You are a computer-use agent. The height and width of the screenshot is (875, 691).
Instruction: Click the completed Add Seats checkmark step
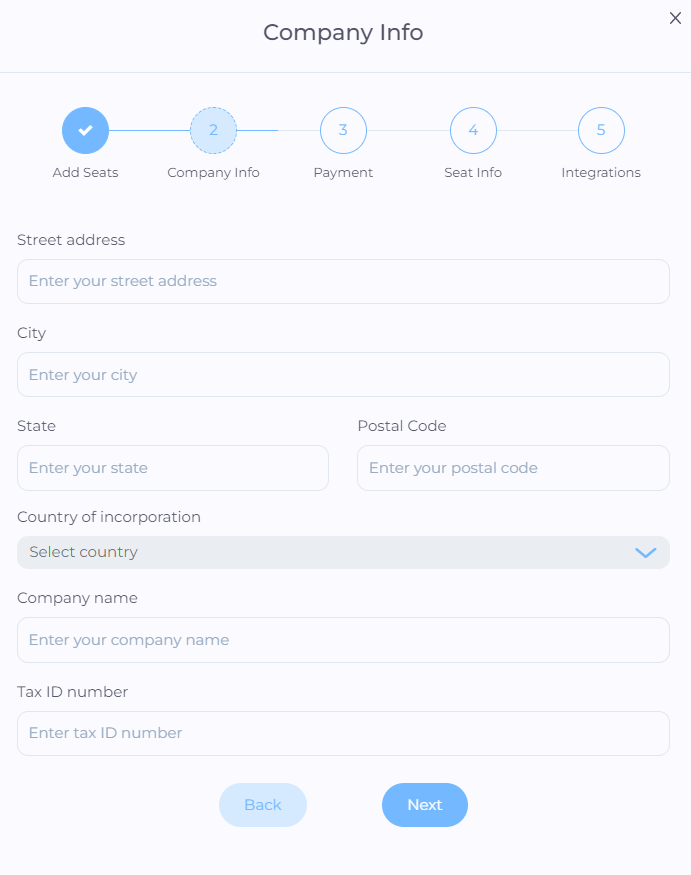point(85,131)
